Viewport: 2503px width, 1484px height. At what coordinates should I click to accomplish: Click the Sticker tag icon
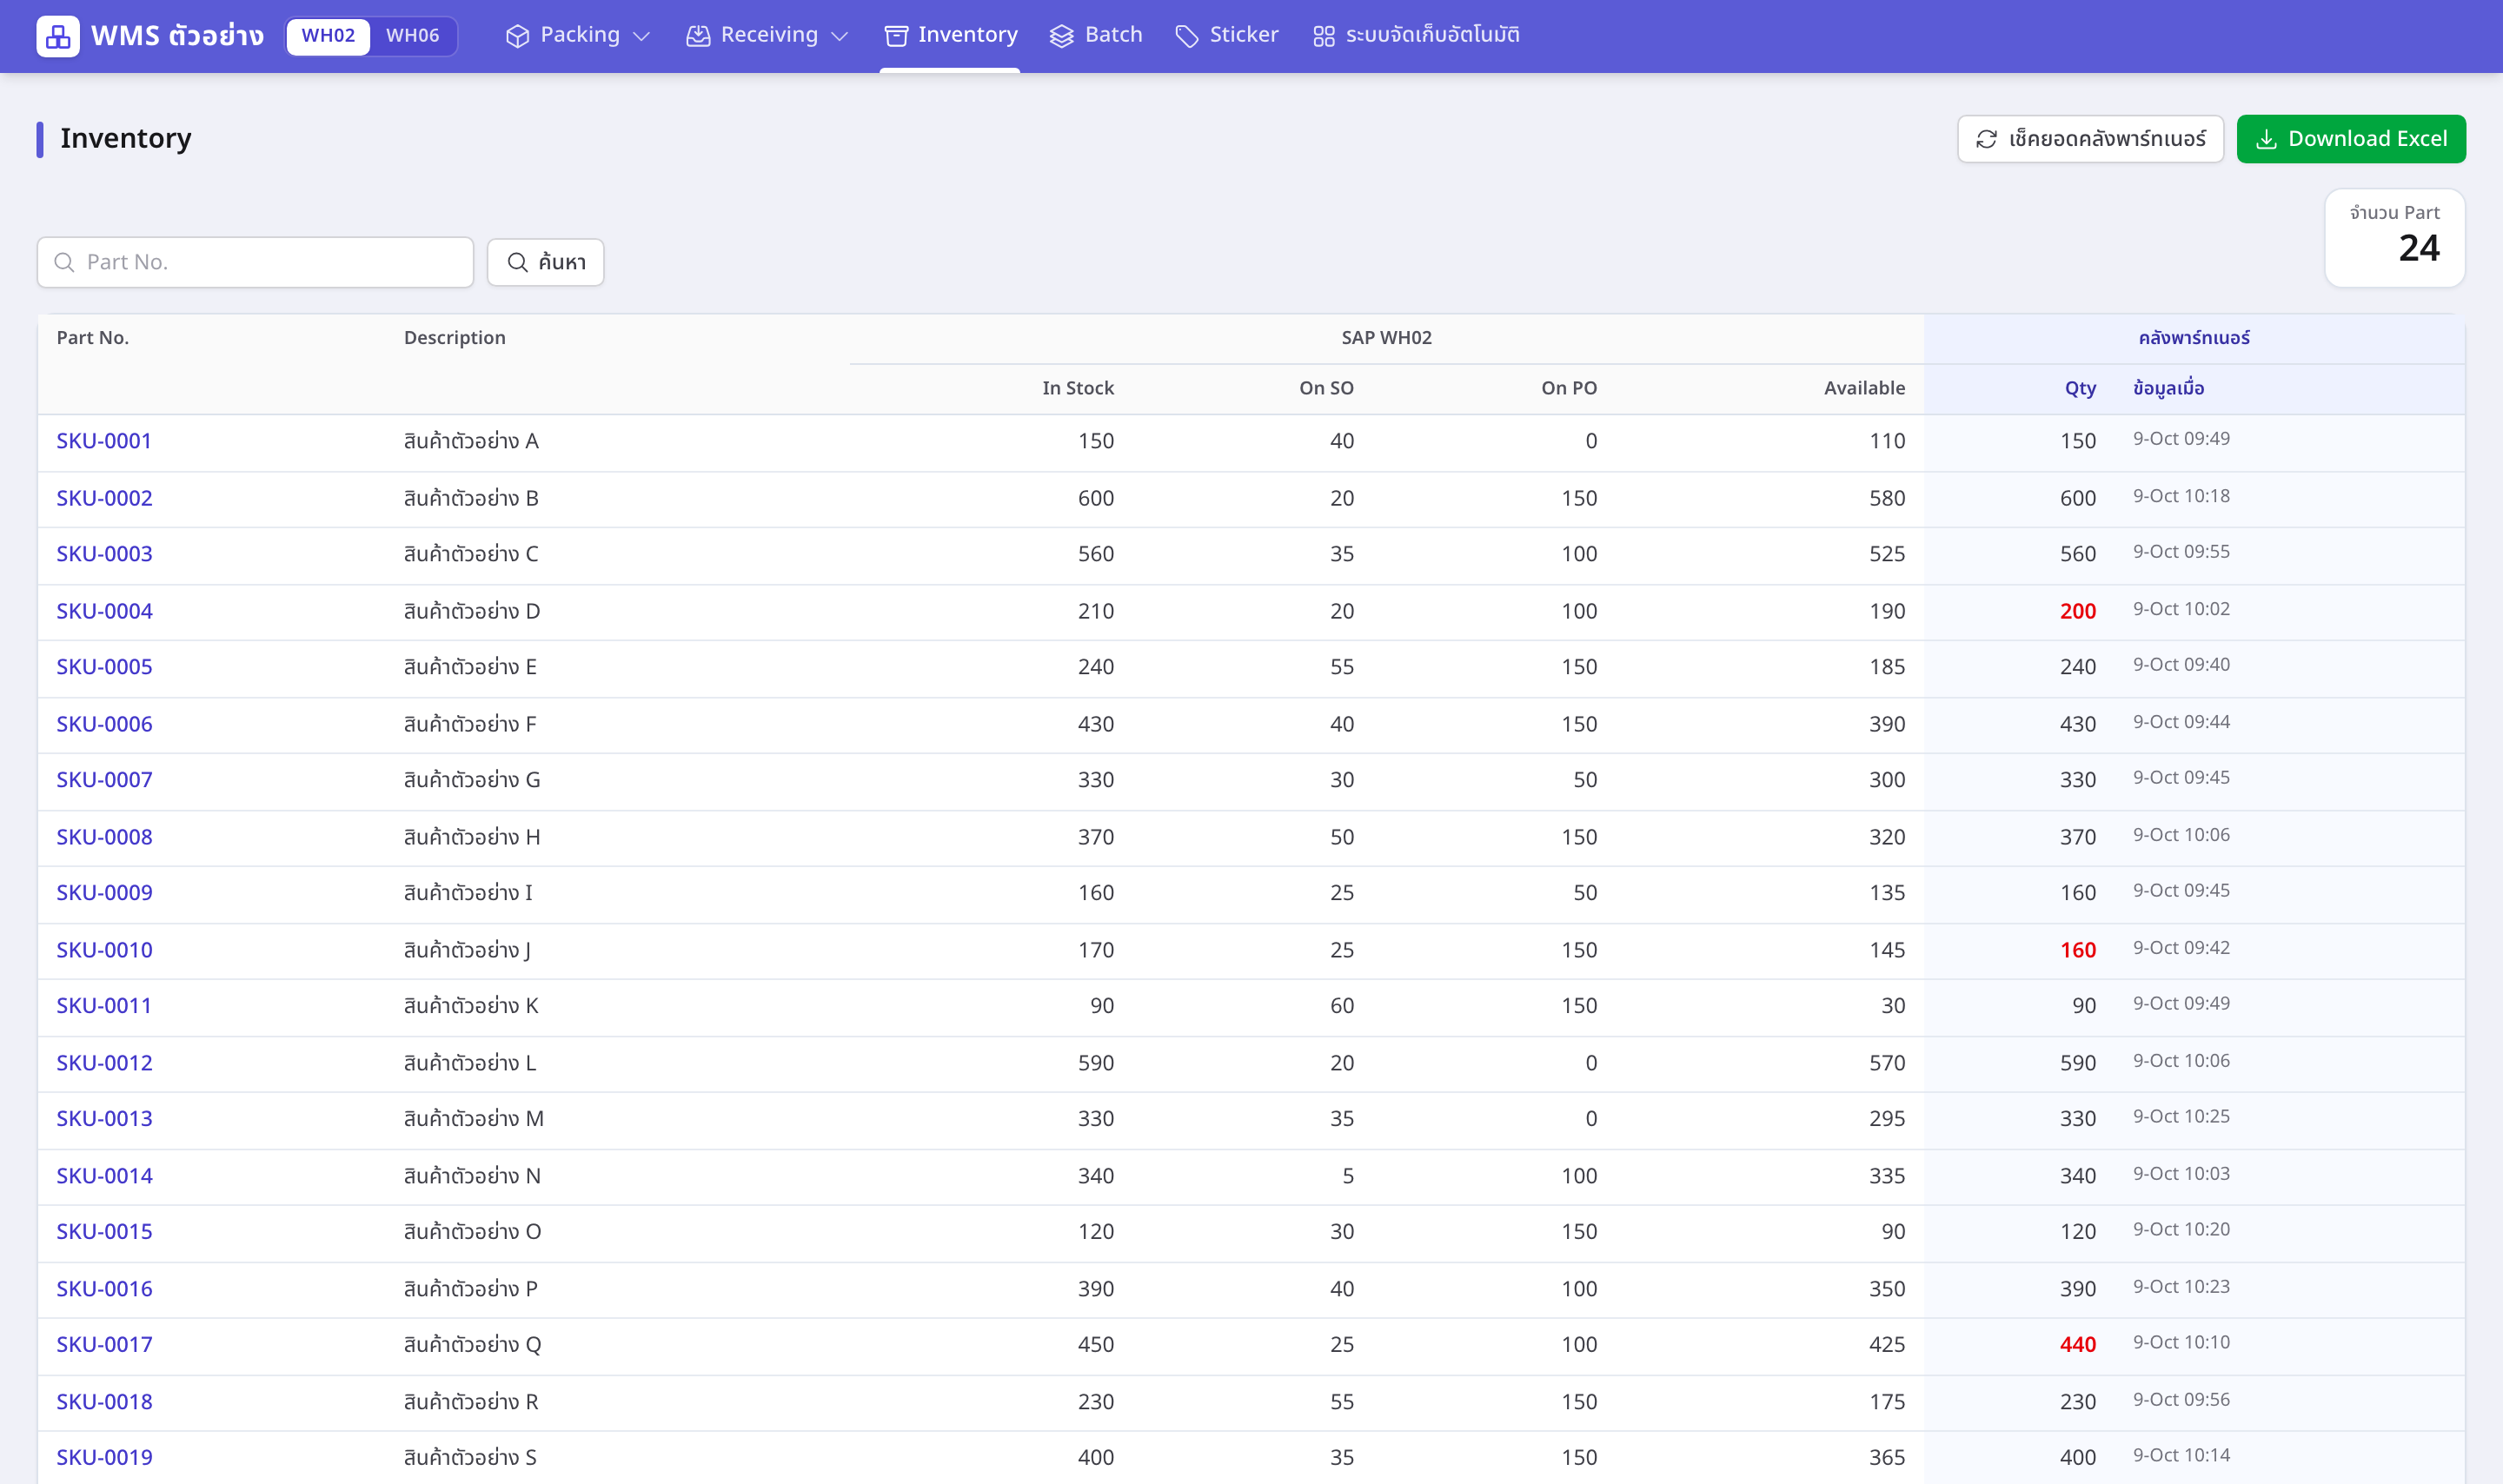pos(1187,36)
